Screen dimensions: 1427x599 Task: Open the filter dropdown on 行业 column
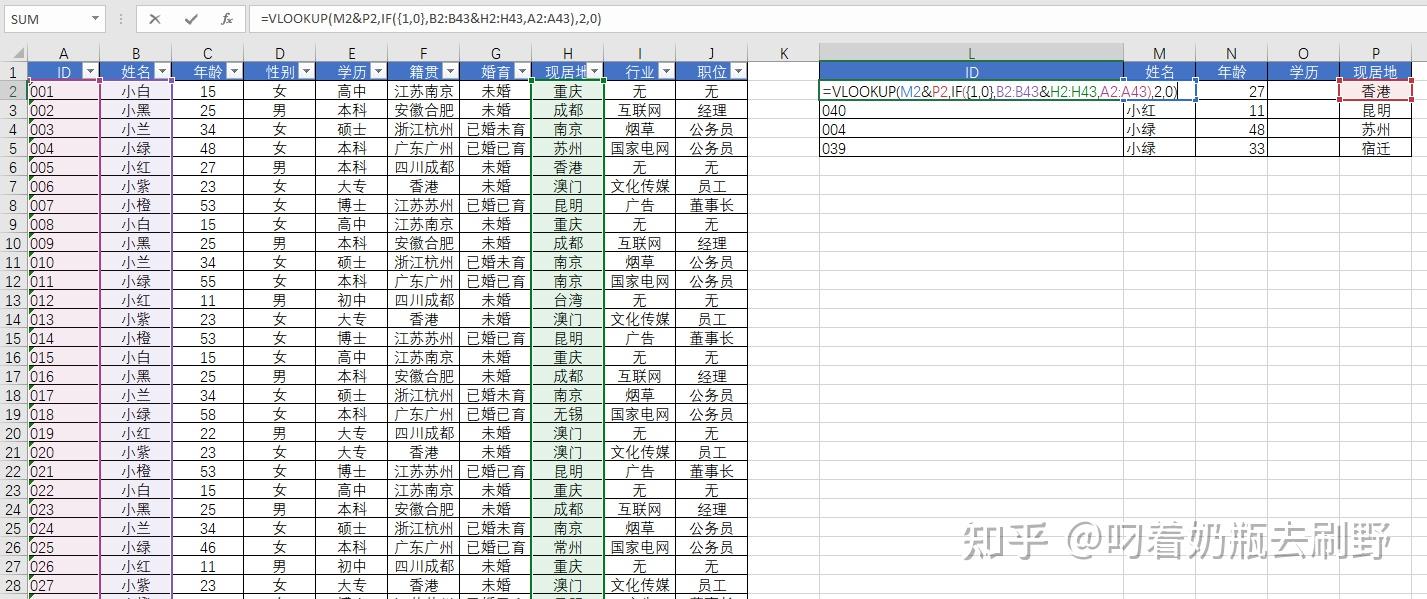[666, 71]
